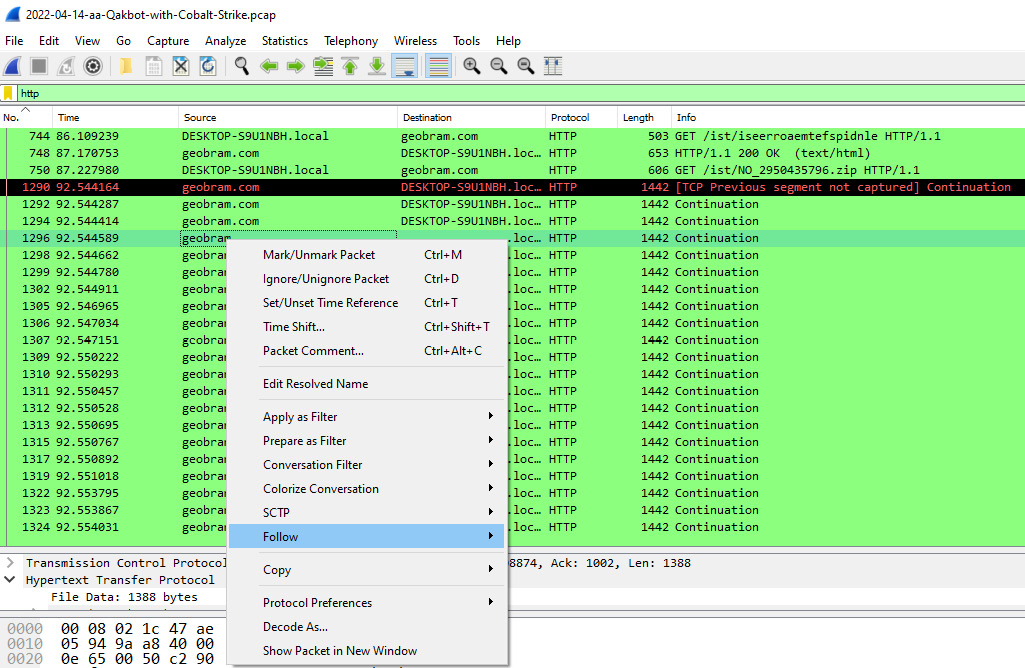Image resolution: width=1025 pixels, height=668 pixels.
Task: Sort by the Time column header
Action: point(115,118)
